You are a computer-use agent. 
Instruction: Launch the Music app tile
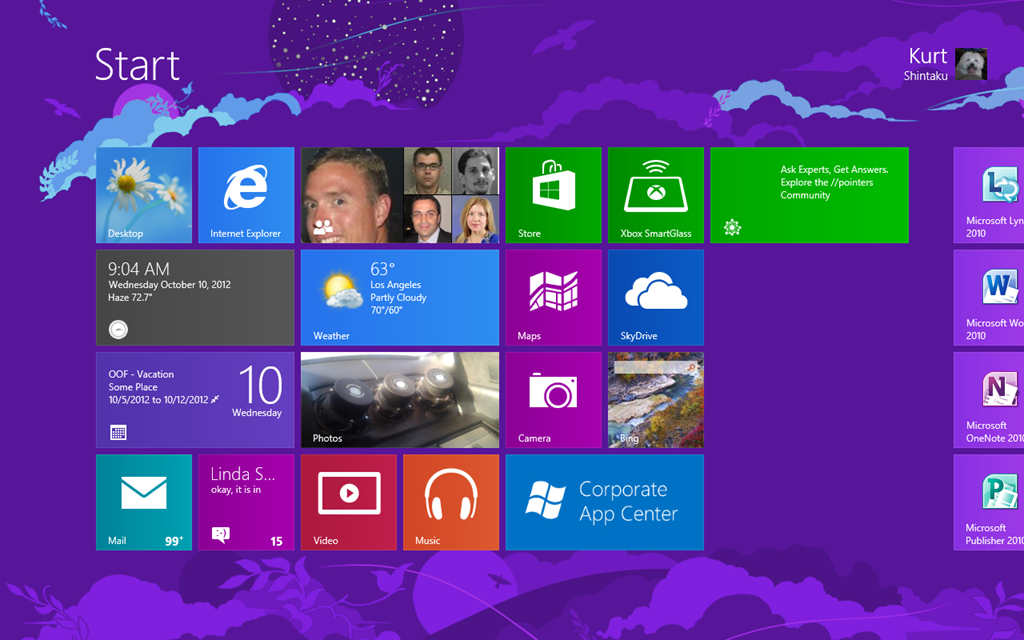tap(451, 501)
